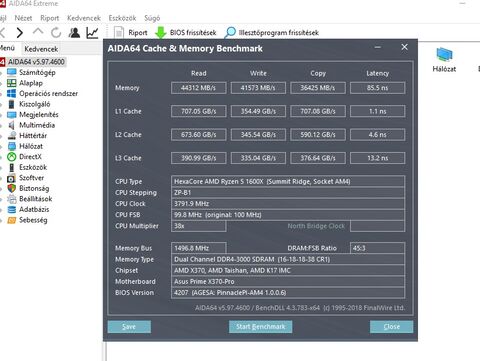Select the Operációs rendszer Windows icon
This screenshot has width=480, height=361.
click(x=12, y=93)
